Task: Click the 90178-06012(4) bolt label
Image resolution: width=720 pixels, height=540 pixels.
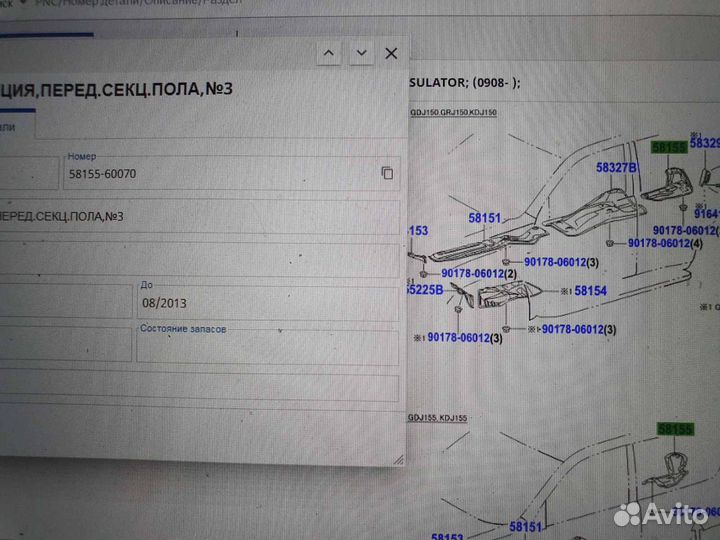Action: 665,243
